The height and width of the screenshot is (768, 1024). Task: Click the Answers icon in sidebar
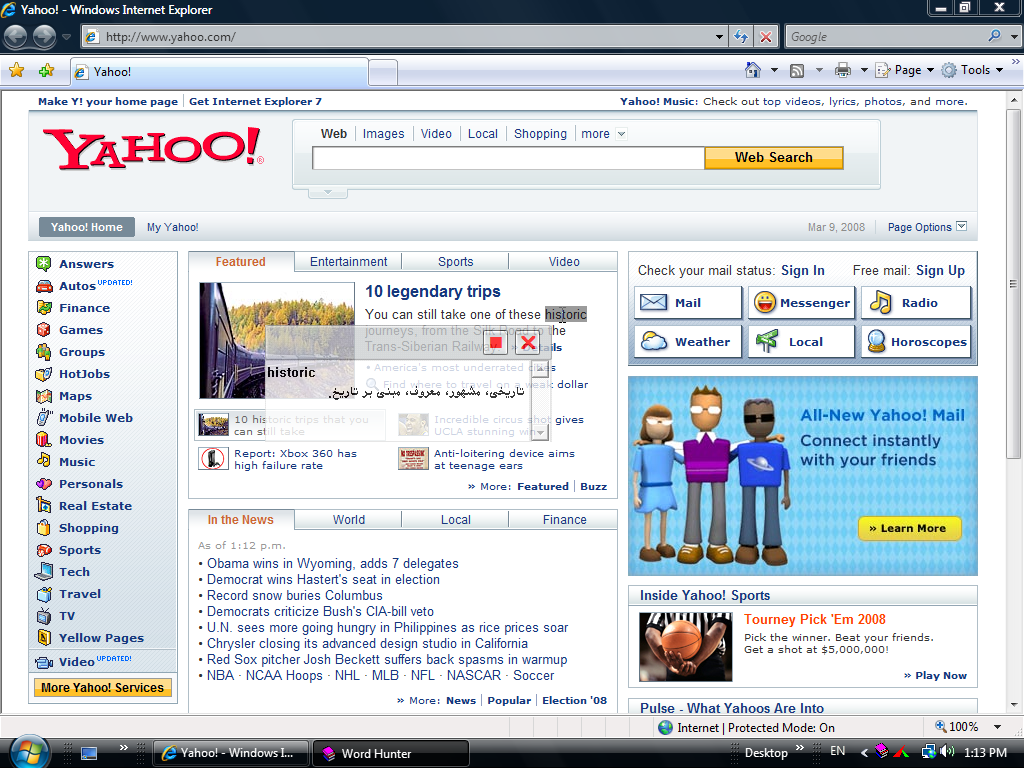[x=44, y=264]
